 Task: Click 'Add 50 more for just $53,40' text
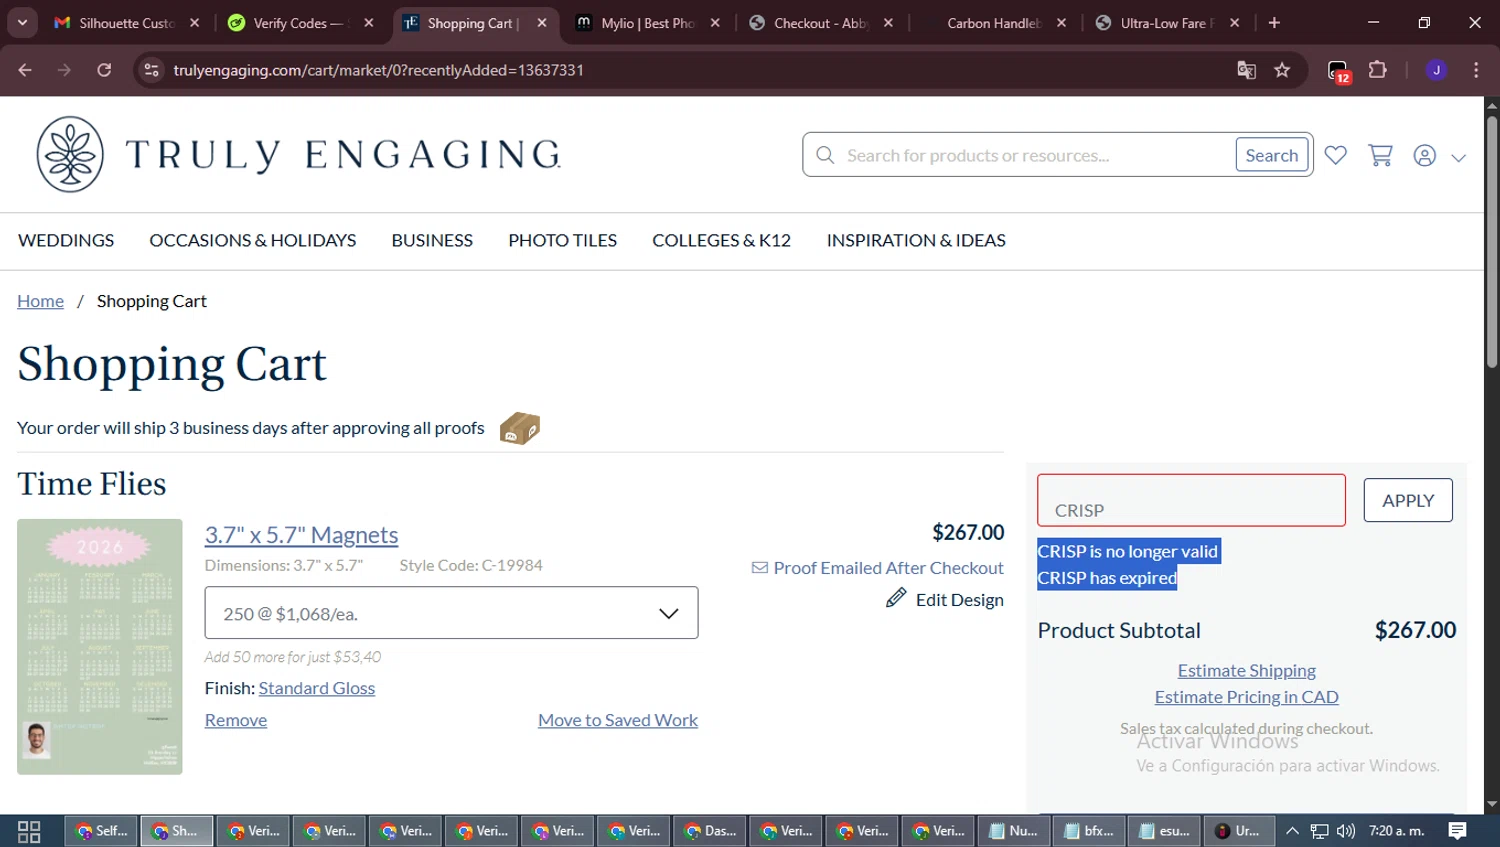tap(293, 657)
